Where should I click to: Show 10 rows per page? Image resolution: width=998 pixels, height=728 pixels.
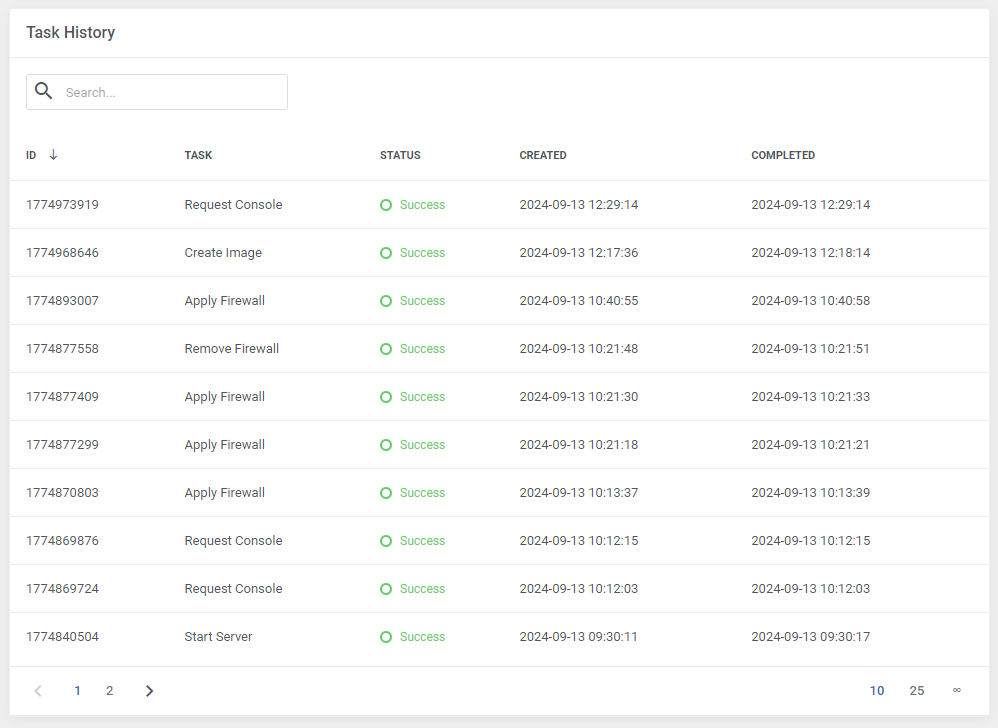[x=877, y=691]
